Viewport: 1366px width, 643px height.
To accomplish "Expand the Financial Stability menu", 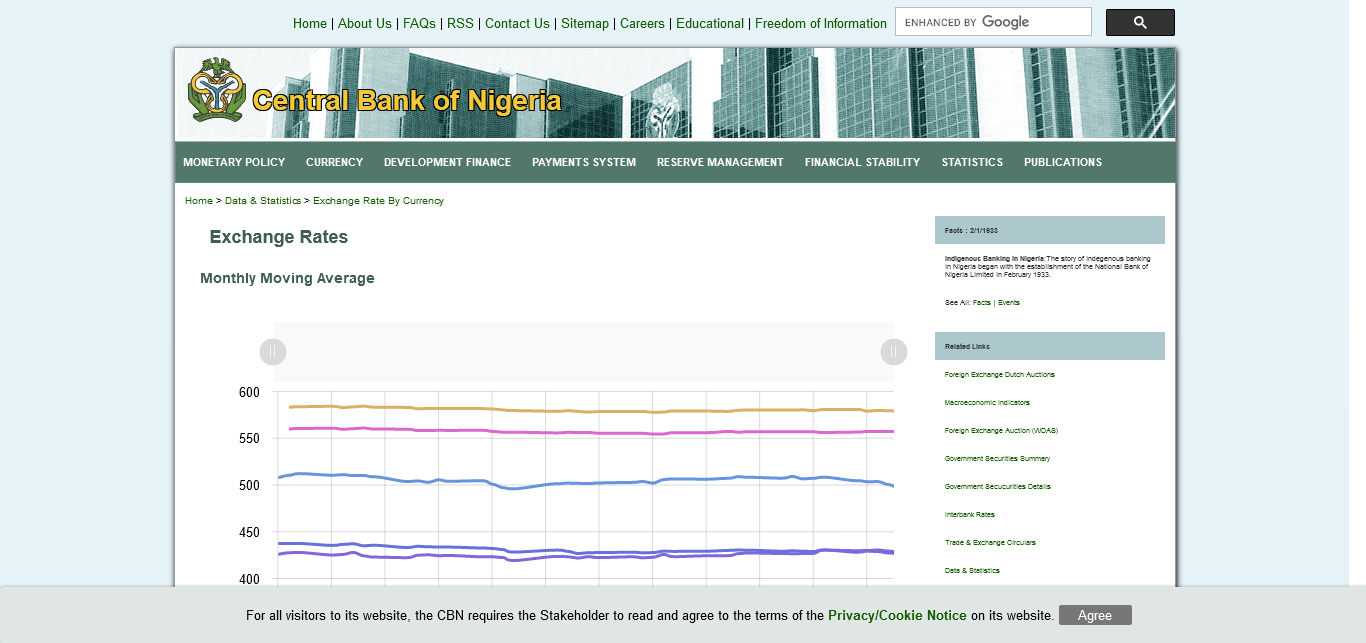I will pyautogui.click(x=862, y=162).
